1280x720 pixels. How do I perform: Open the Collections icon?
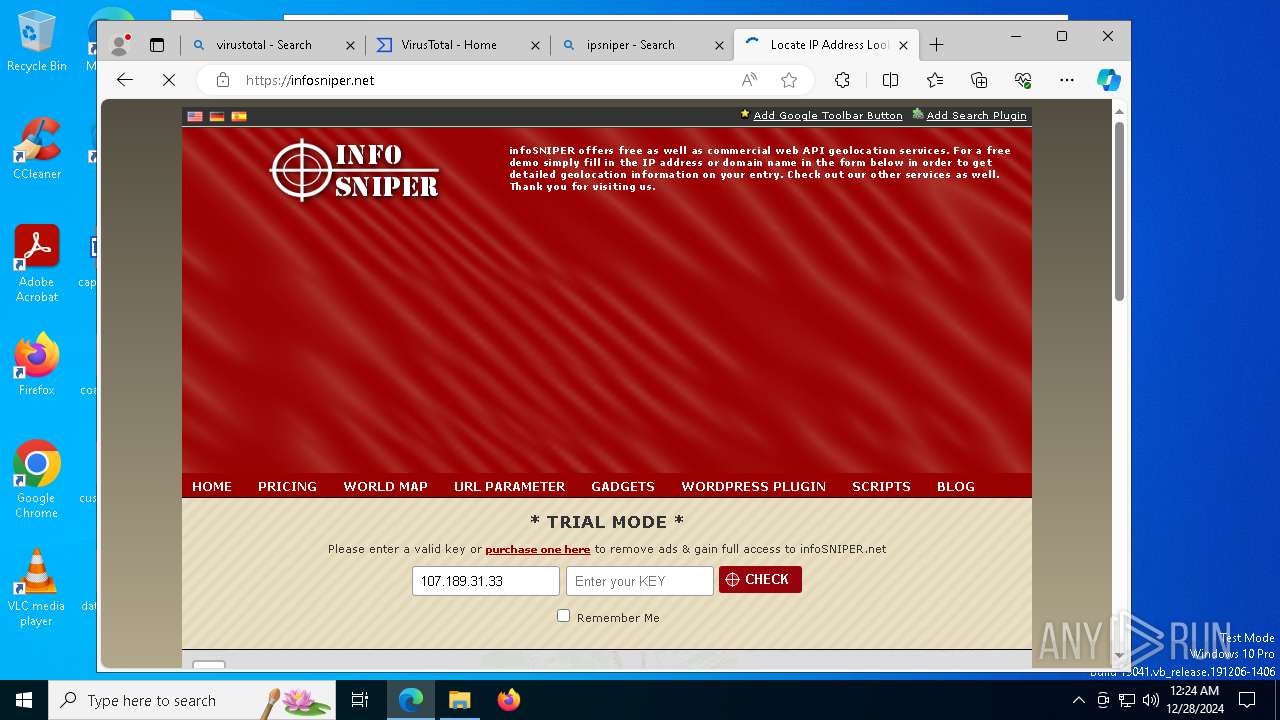(979, 80)
